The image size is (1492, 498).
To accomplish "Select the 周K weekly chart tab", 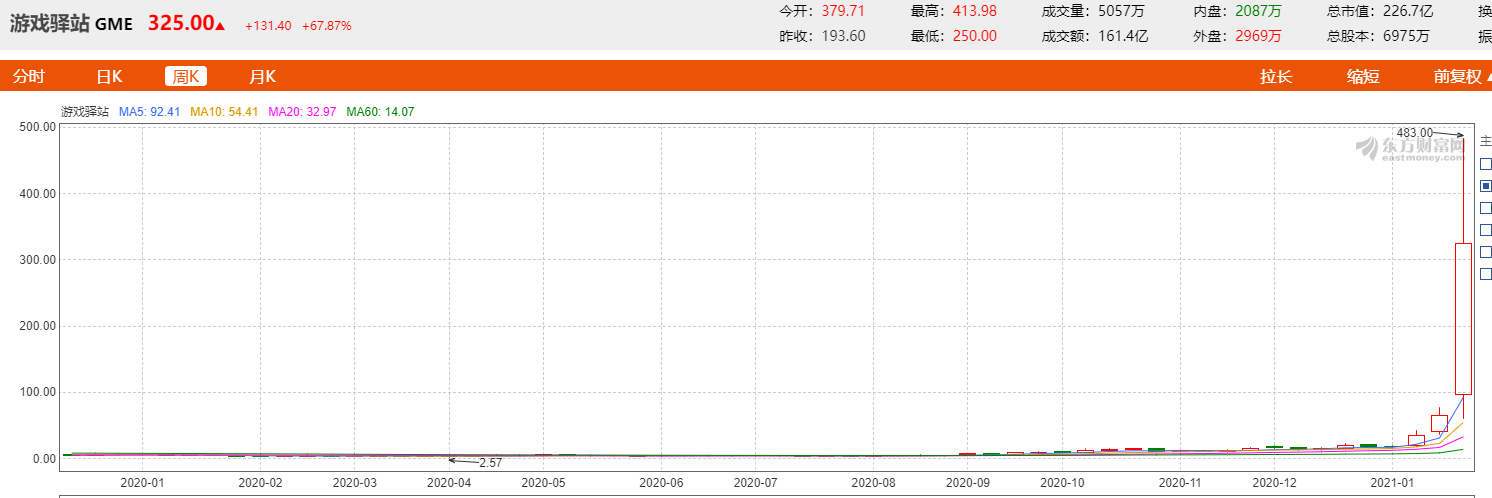I will pos(186,77).
